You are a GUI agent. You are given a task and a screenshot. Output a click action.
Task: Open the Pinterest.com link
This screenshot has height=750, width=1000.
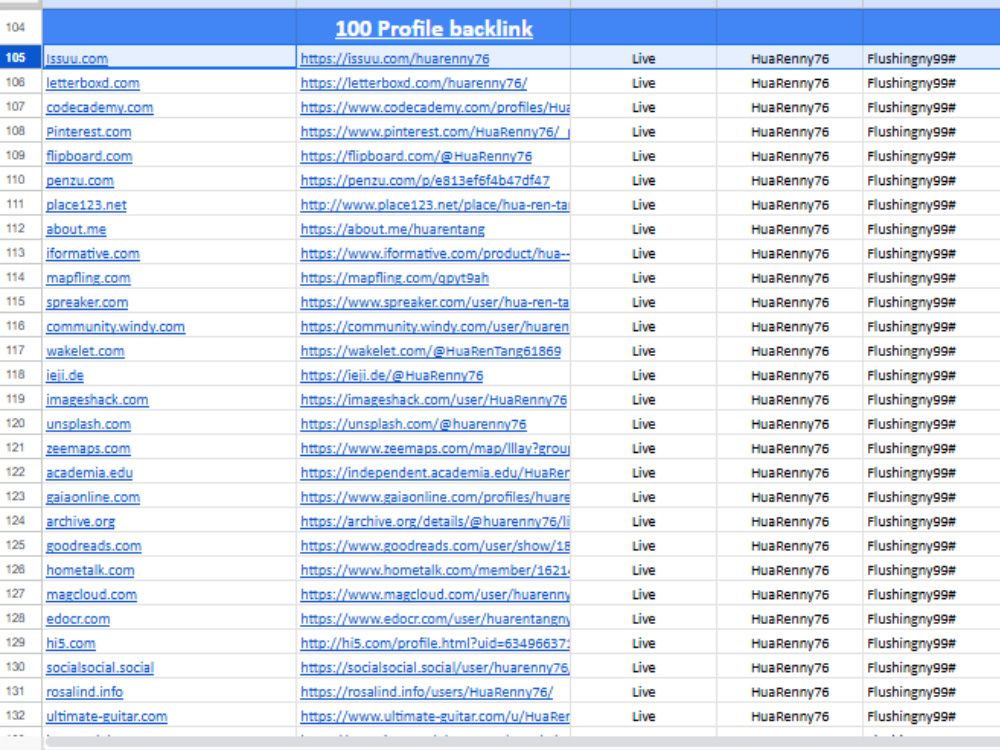tap(89, 132)
